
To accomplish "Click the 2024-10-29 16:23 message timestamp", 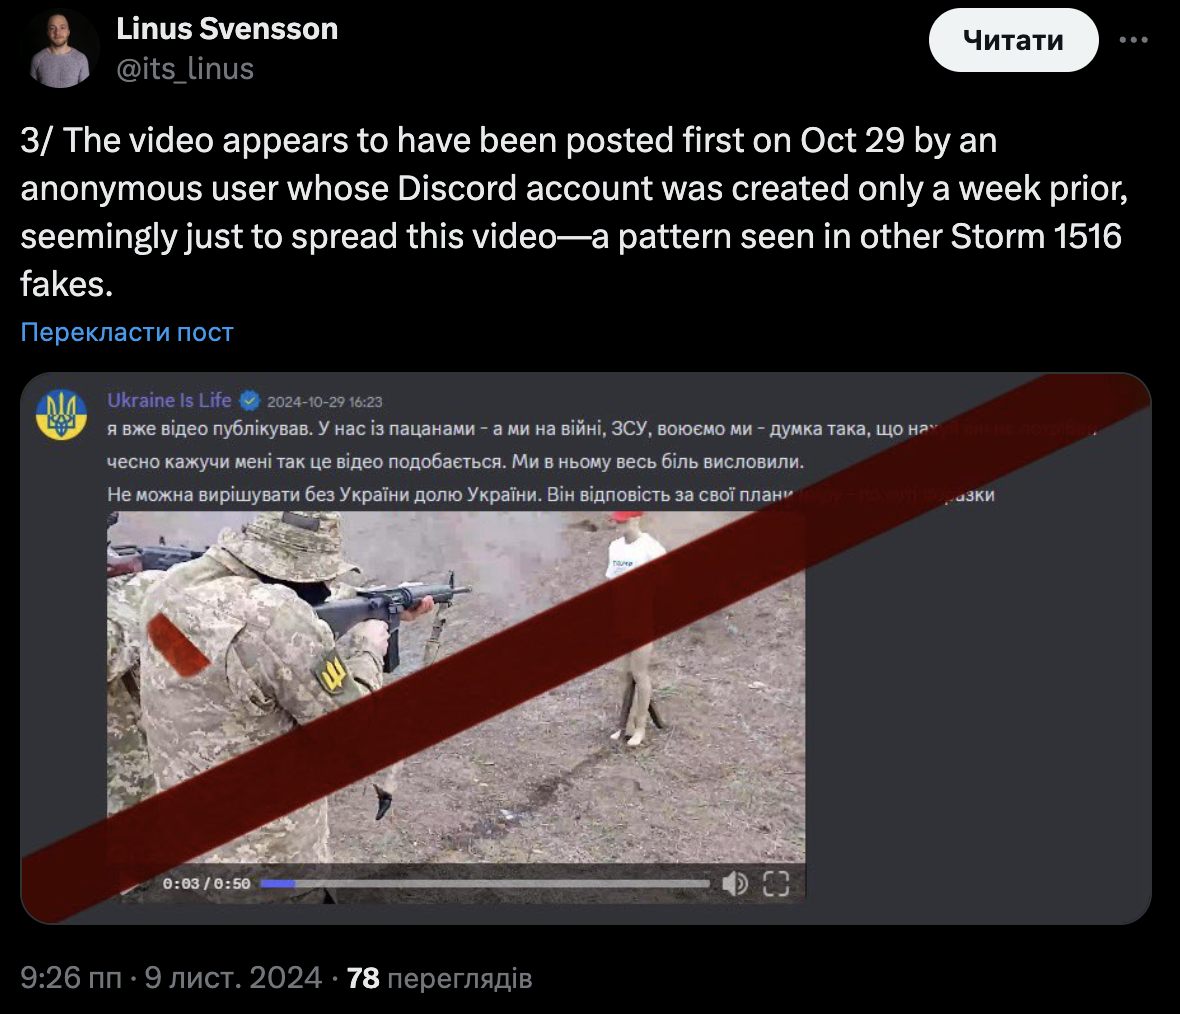I will tap(325, 402).
